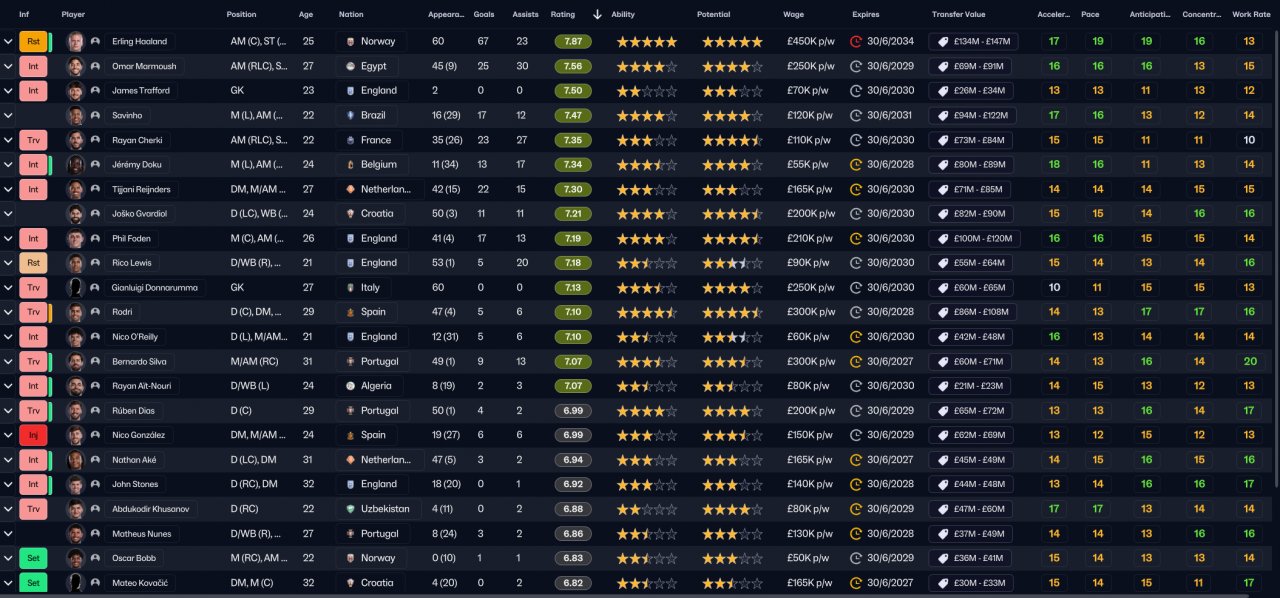Expand Erling Haaland's row with the chevron
Viewport: 1280px width, 598px height.
tap(8, 42)
